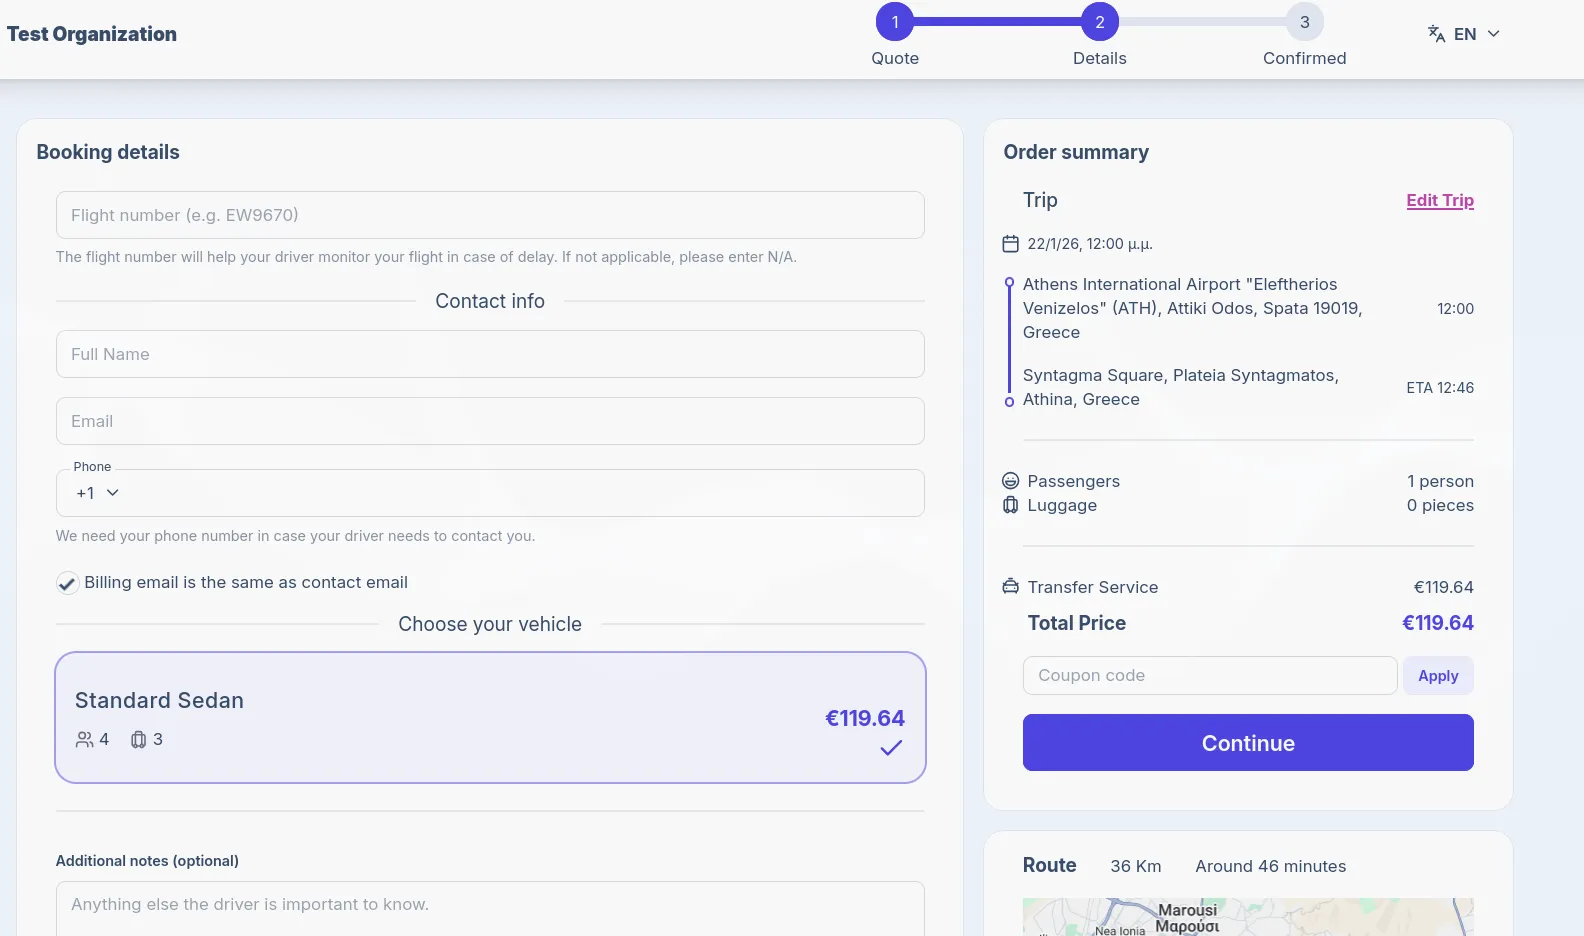
Task: Click the checkmark on Standard Sedan card
Action: (x=891, y=748)
